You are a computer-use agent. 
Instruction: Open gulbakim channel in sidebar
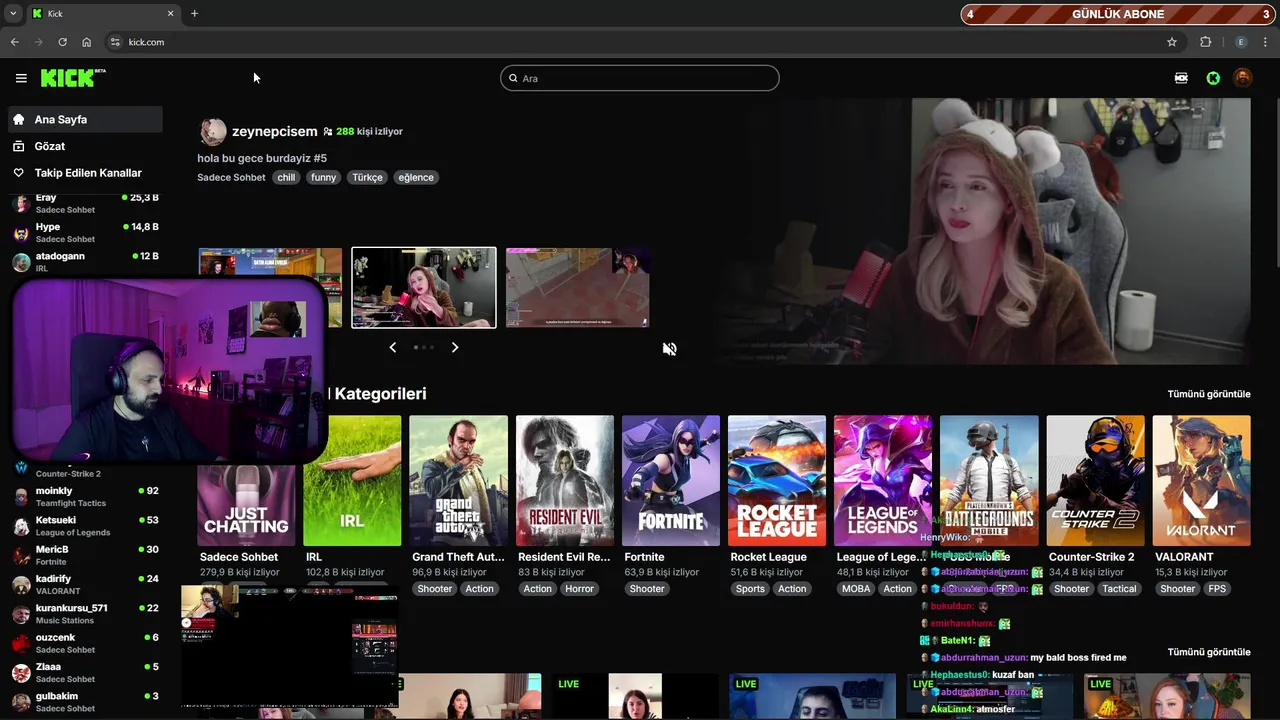point(85,701)
